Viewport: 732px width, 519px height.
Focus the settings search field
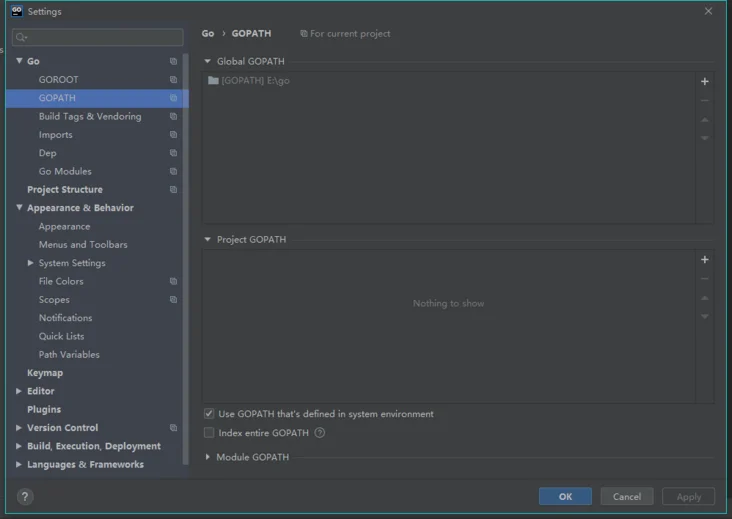point(98,37)
